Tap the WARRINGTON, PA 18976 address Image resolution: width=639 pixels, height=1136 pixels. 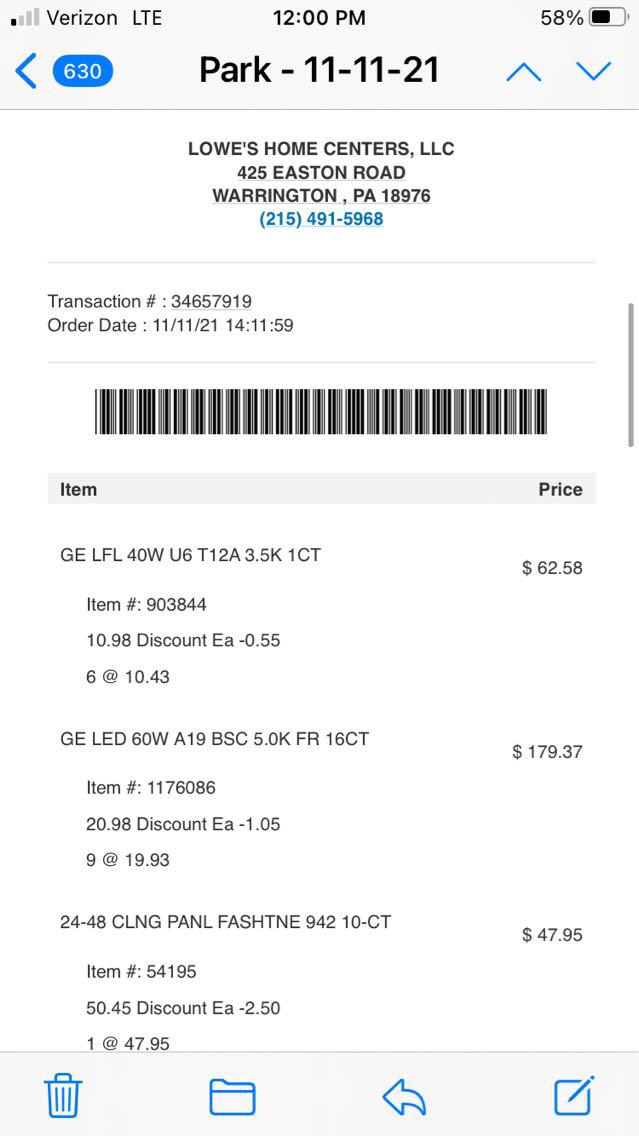(321, 196)
